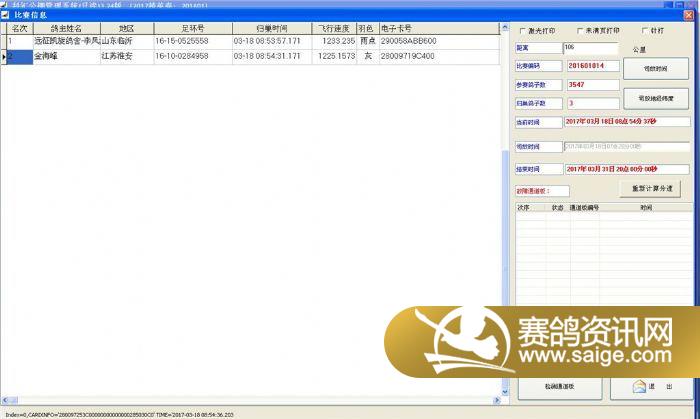Click the current-row arrow marker beside 金询峰

3,57
